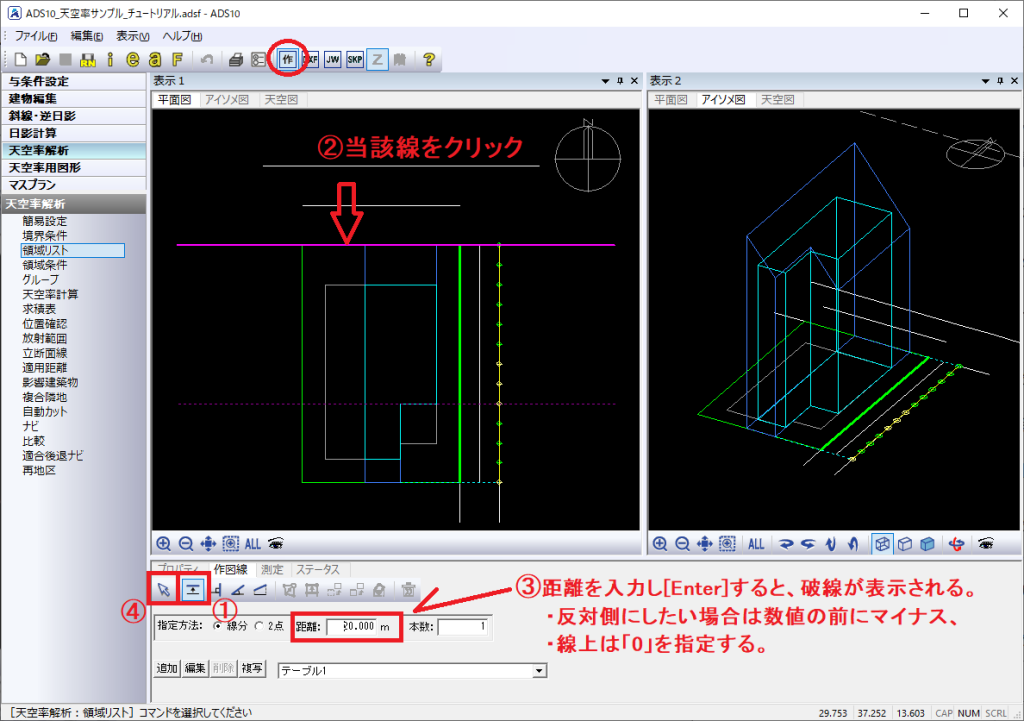
Task: Click the red-blue rotate axis icon in 表示2
Action: 957,543
